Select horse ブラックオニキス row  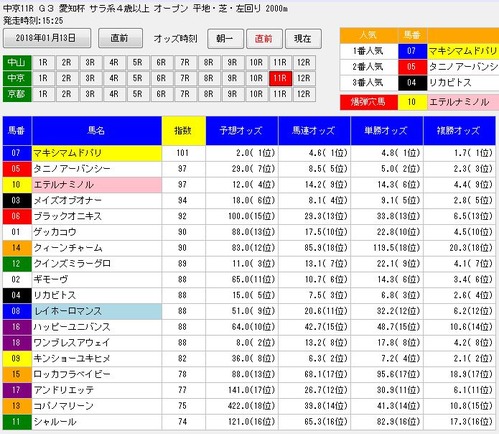click(249, 216)
